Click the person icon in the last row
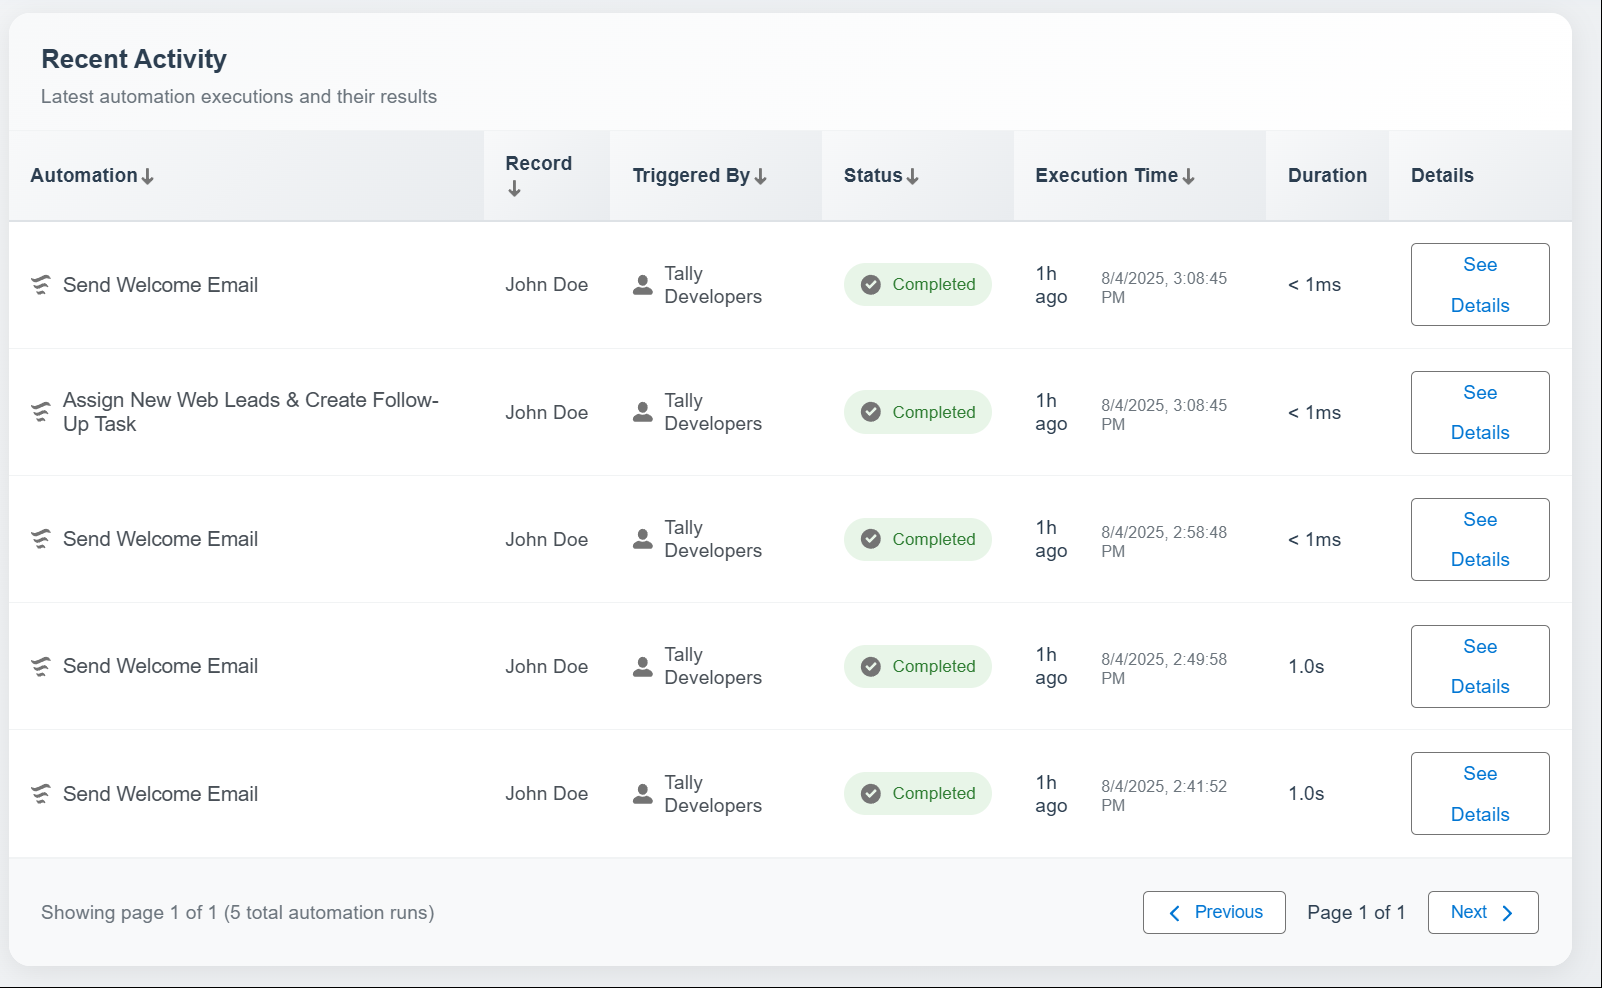This screenshot has width=1602, height=988. coord(641,793)
